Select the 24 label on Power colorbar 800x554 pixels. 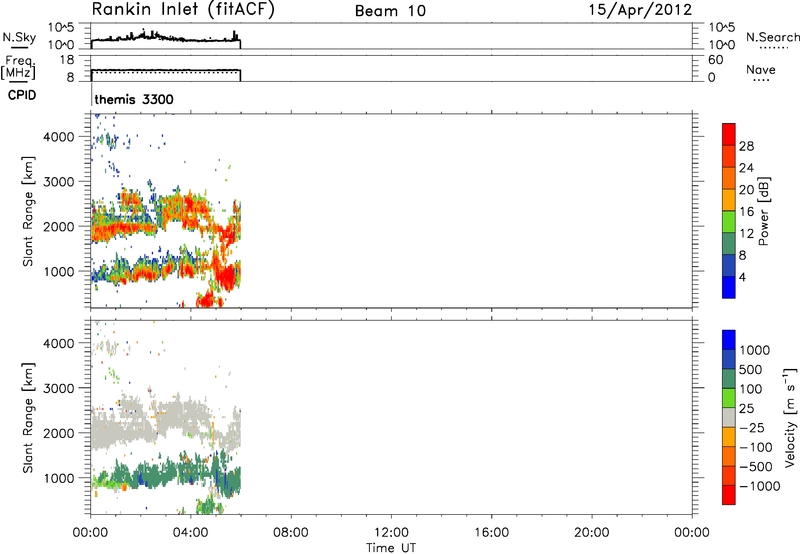[x=746, y=168]
